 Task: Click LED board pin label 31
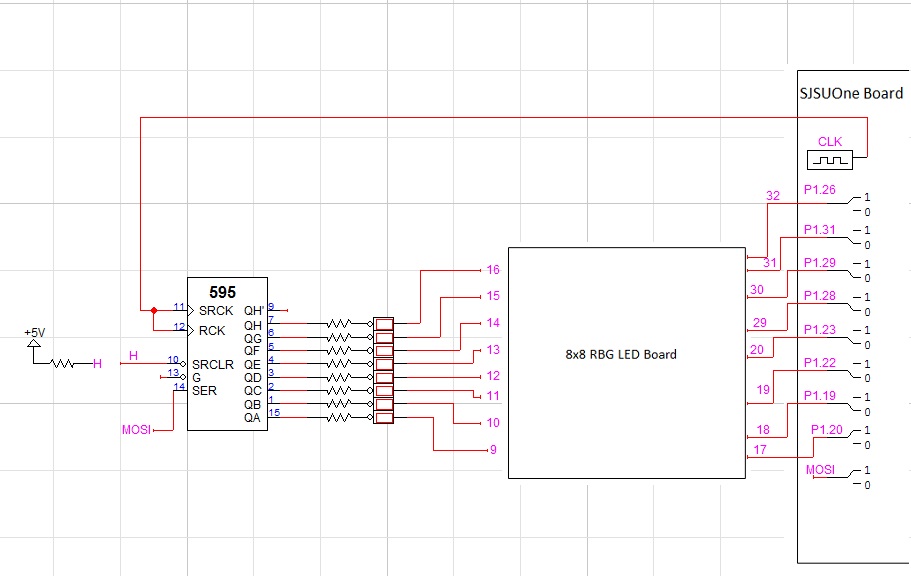770,263
